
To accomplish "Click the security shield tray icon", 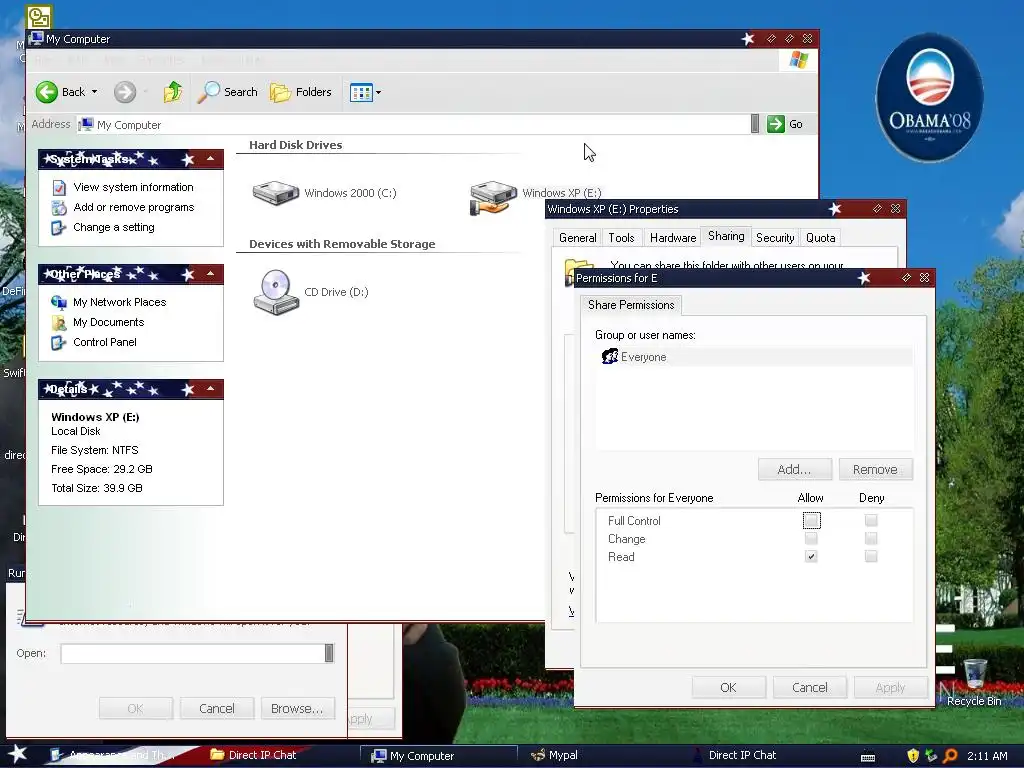I will click(x=912, y=756).
